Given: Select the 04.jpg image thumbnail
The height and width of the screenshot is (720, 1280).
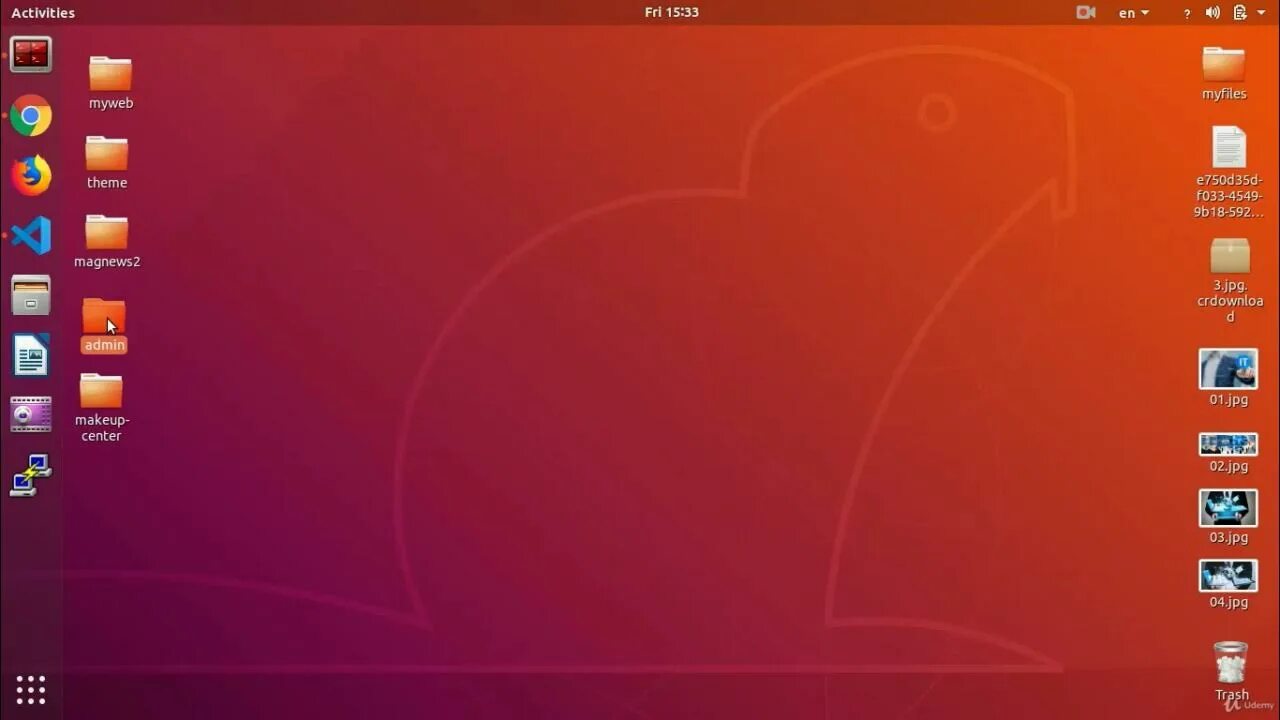Looking at the screenshot, I should coord(1228,576).
